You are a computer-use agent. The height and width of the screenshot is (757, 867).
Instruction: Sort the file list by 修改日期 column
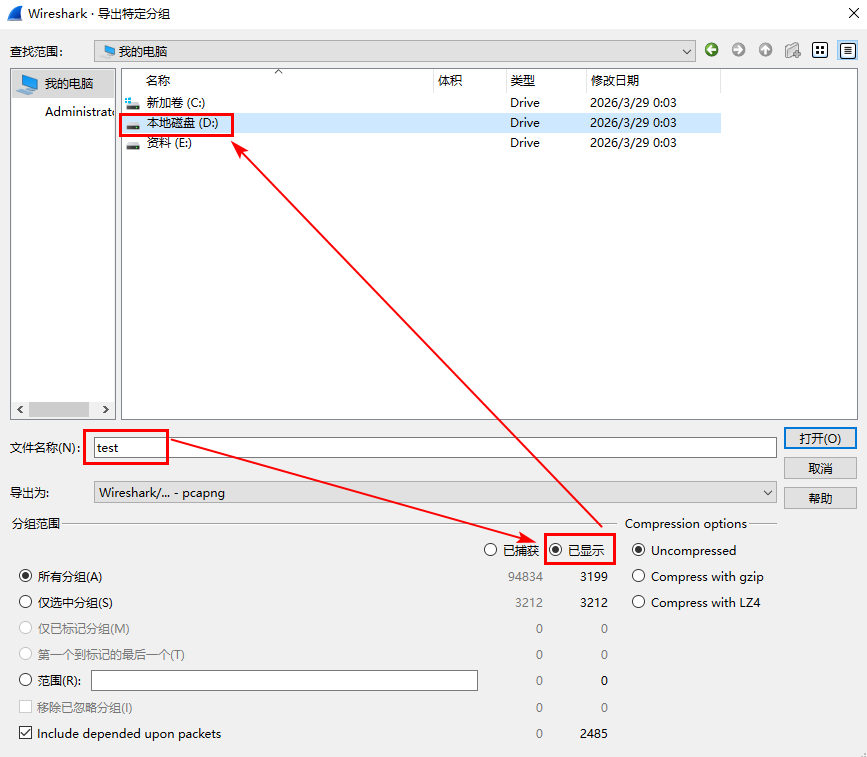pyautogui.click(x=614, y=80)
